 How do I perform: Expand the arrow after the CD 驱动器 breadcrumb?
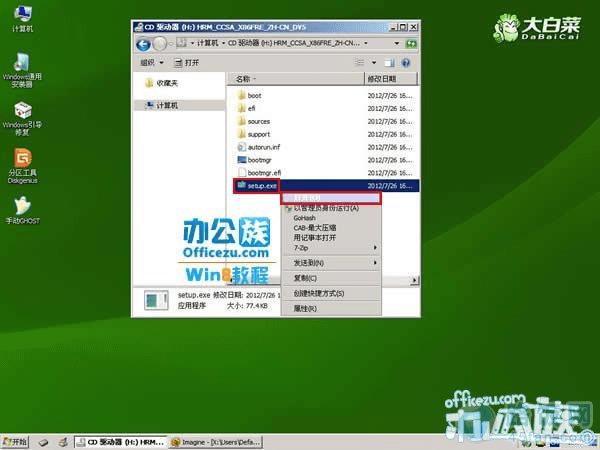[x=366, y=43]
